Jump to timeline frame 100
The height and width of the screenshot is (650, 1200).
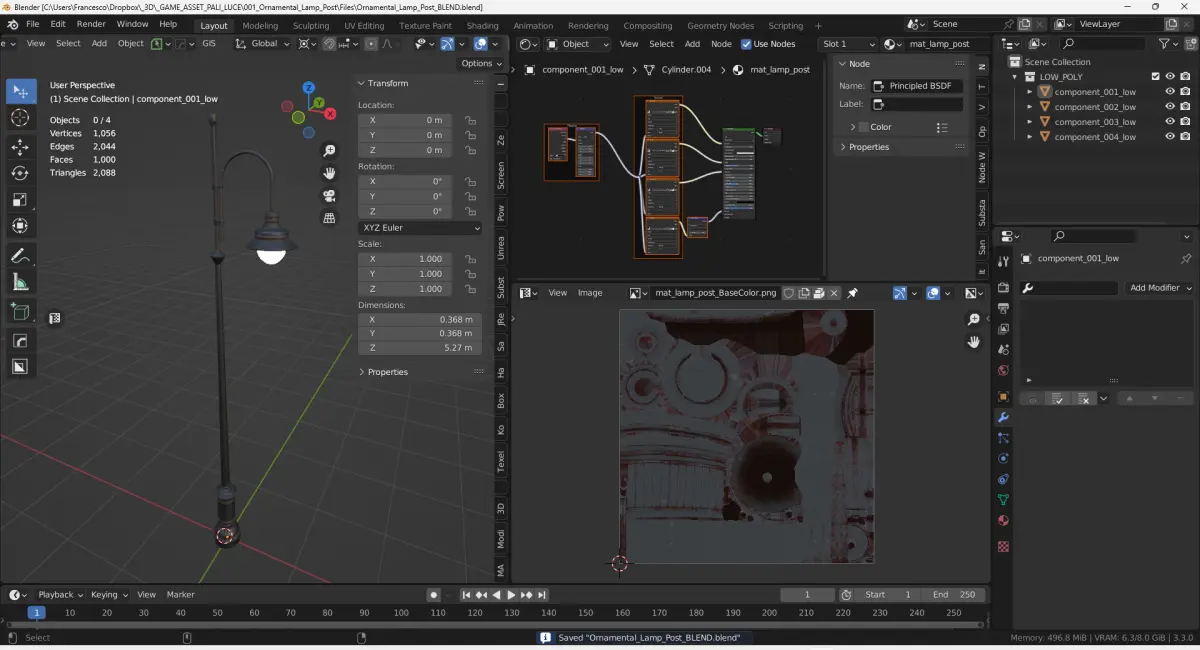[401, 613]
